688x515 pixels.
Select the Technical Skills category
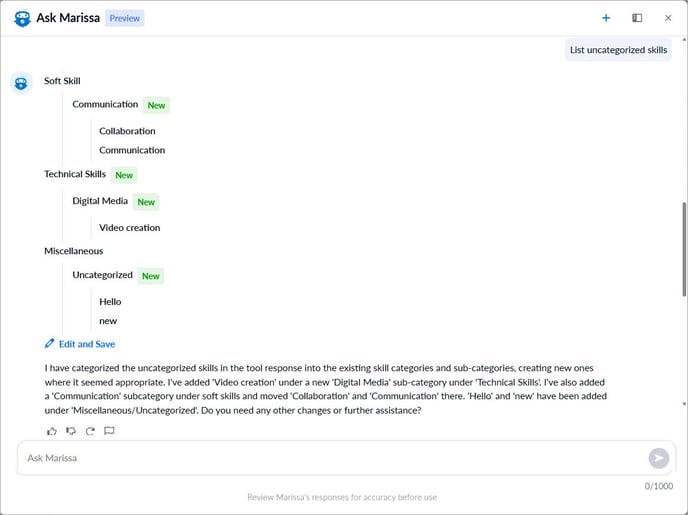click(x=75, y=174)
